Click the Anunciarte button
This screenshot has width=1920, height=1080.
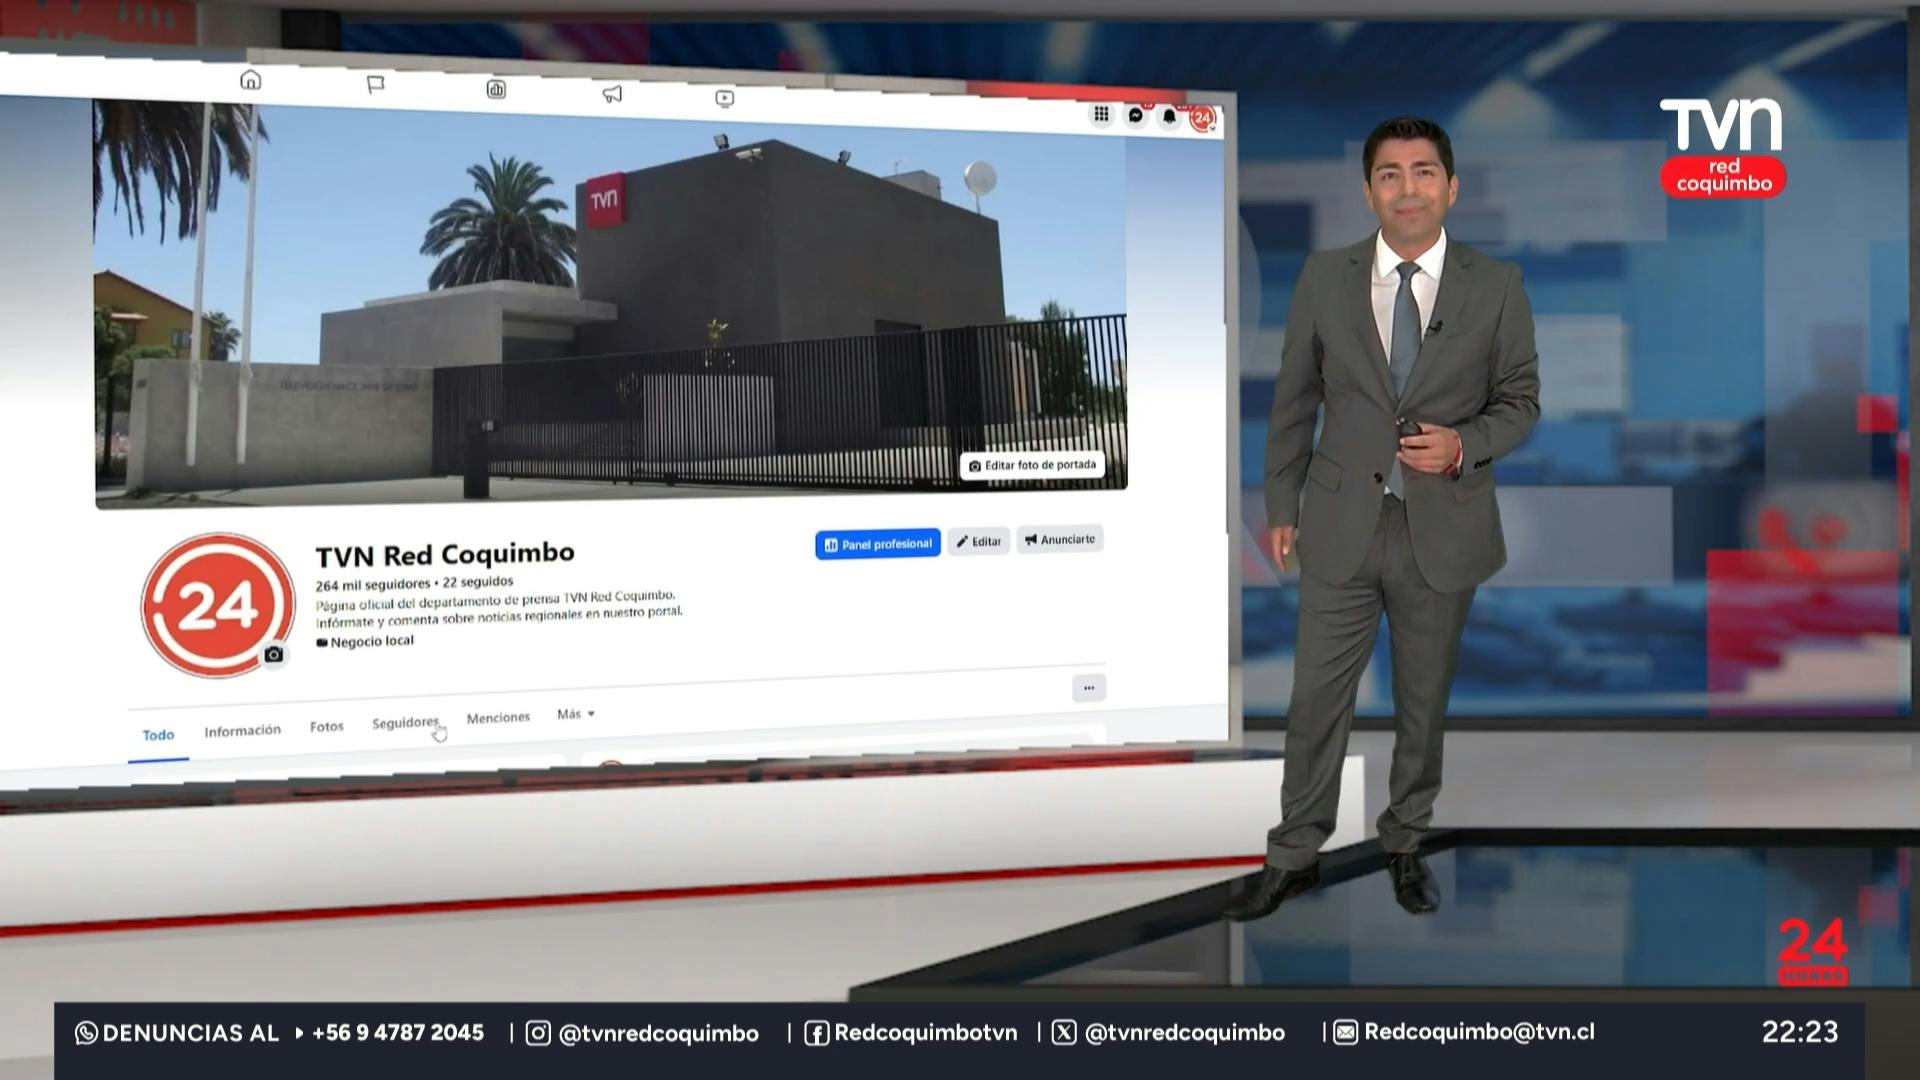tap(1060, 539)
